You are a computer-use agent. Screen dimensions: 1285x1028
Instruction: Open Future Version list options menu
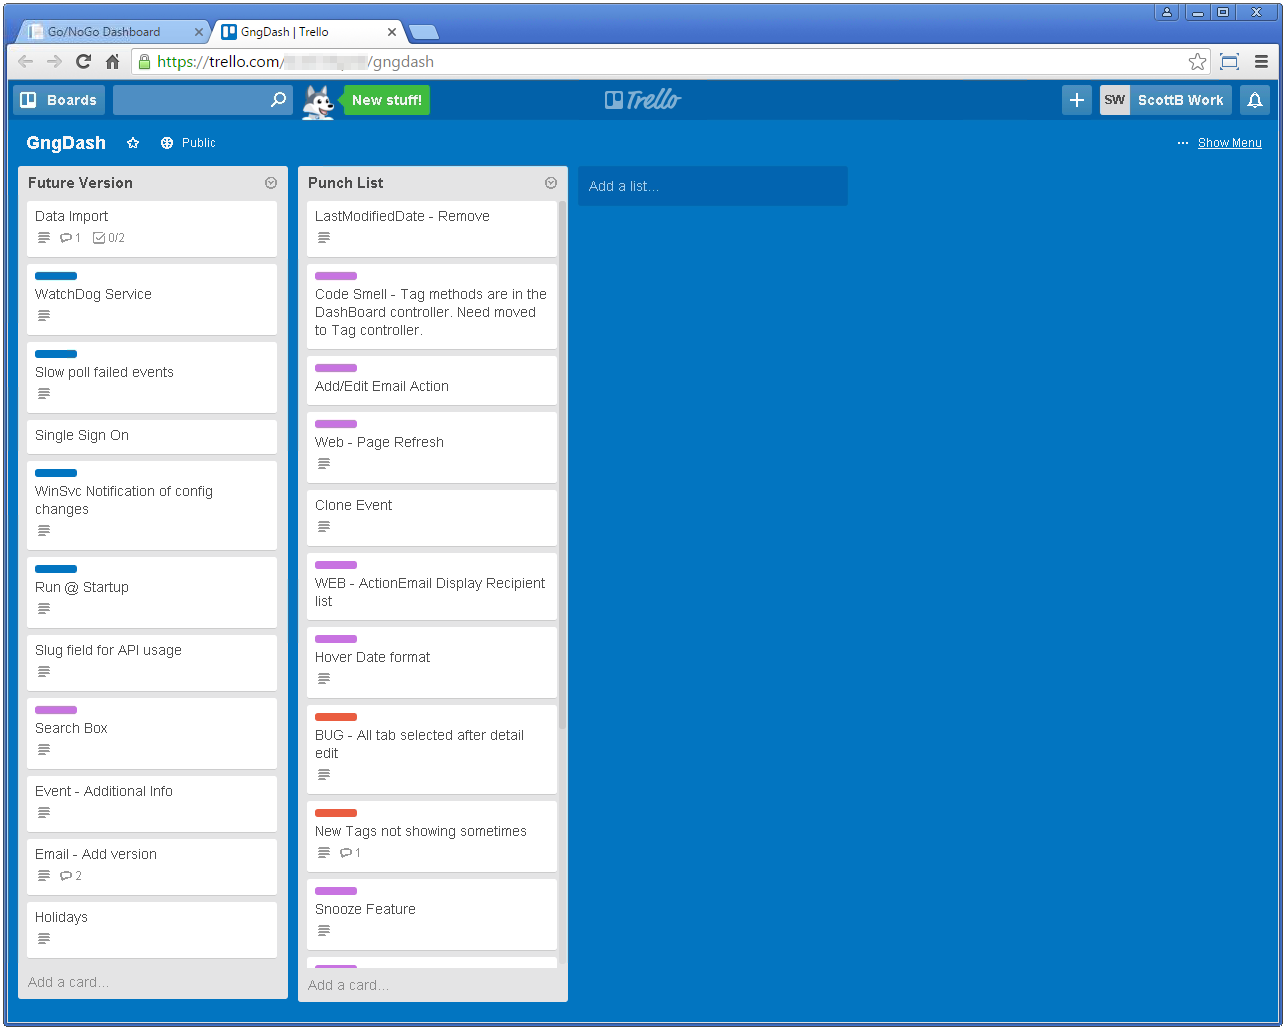271,183
